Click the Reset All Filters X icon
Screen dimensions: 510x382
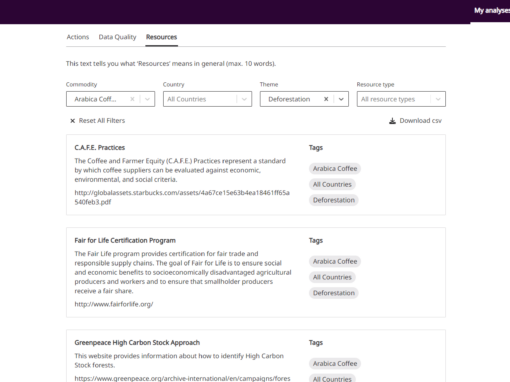coord(72,121)
